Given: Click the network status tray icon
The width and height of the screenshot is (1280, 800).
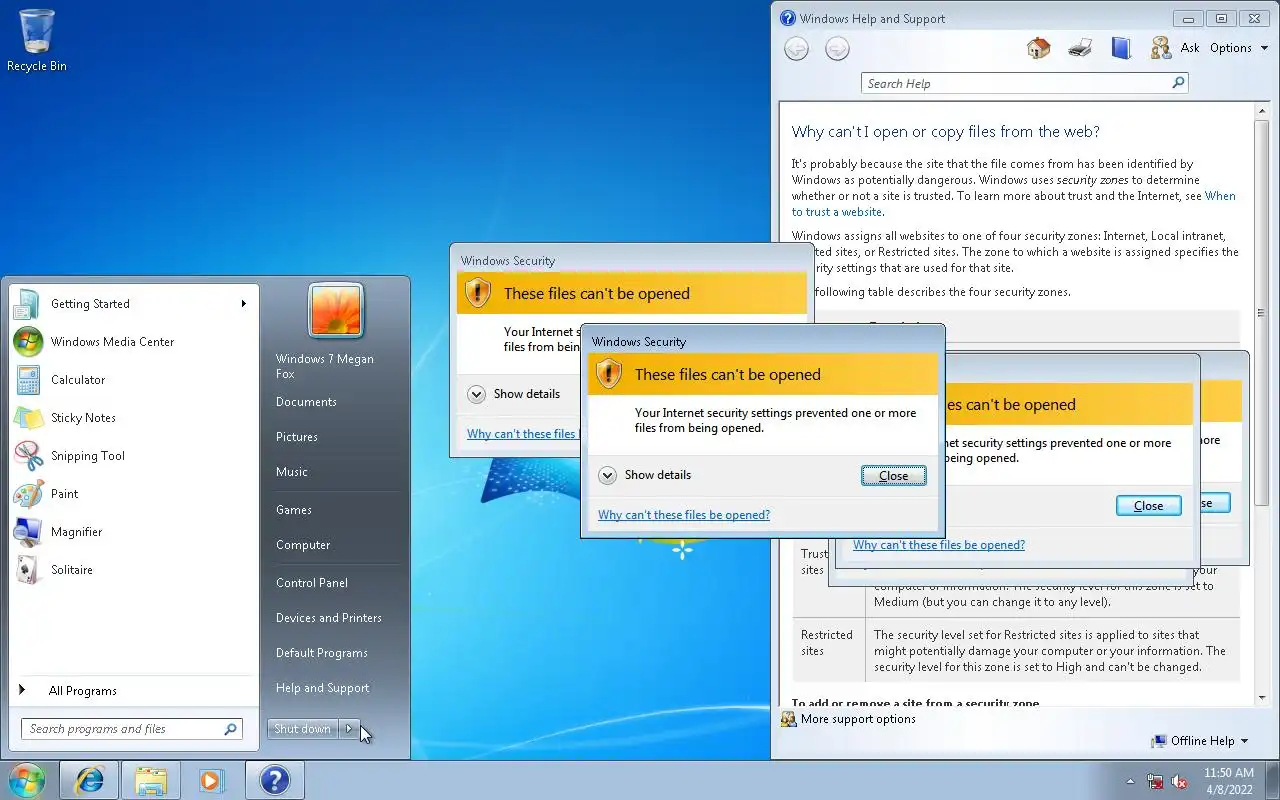Looking at the screenshot, I should [x=1155, y=781].
